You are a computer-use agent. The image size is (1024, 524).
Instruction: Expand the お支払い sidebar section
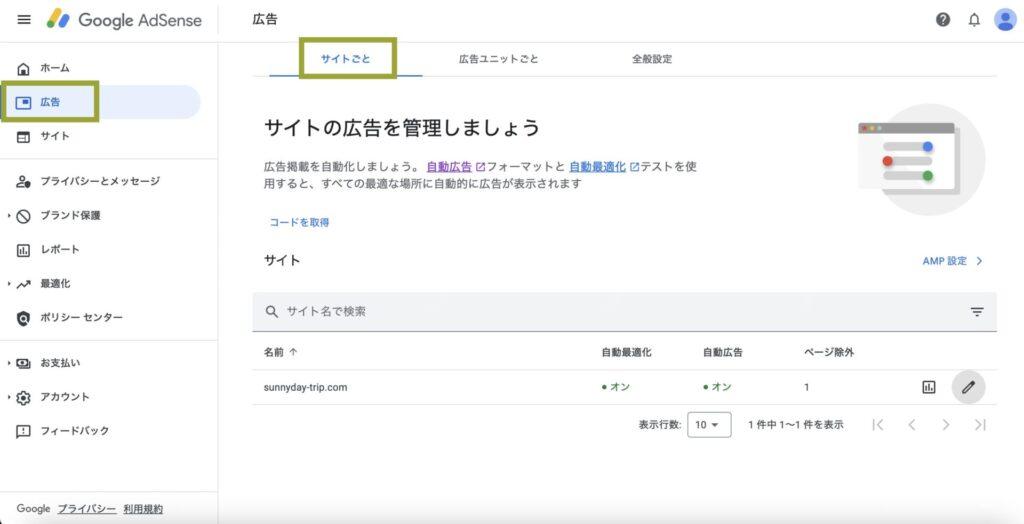9,363
